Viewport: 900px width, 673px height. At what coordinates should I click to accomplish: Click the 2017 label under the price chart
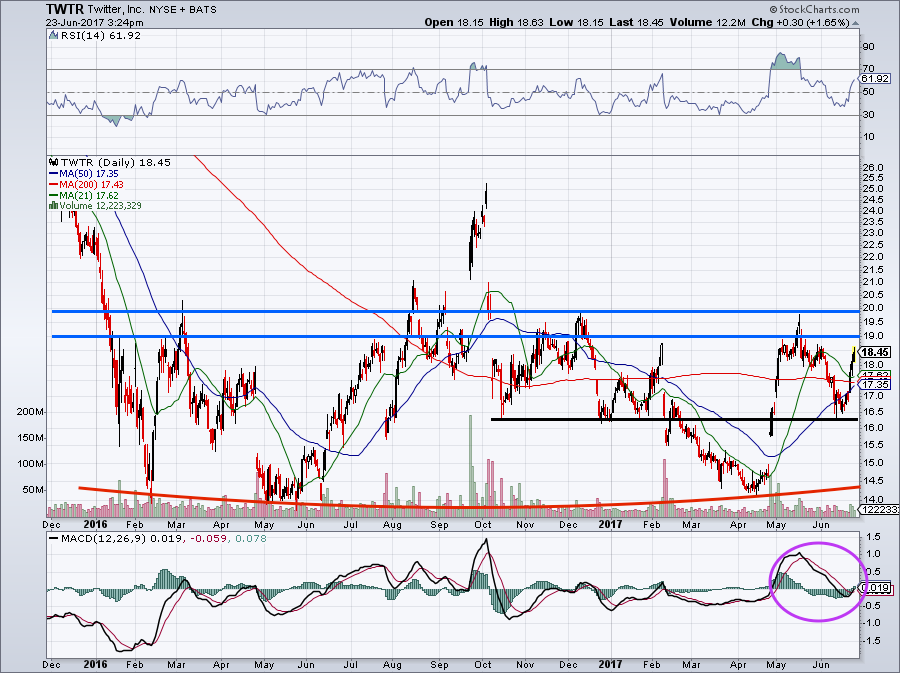(x=610, y=524)
